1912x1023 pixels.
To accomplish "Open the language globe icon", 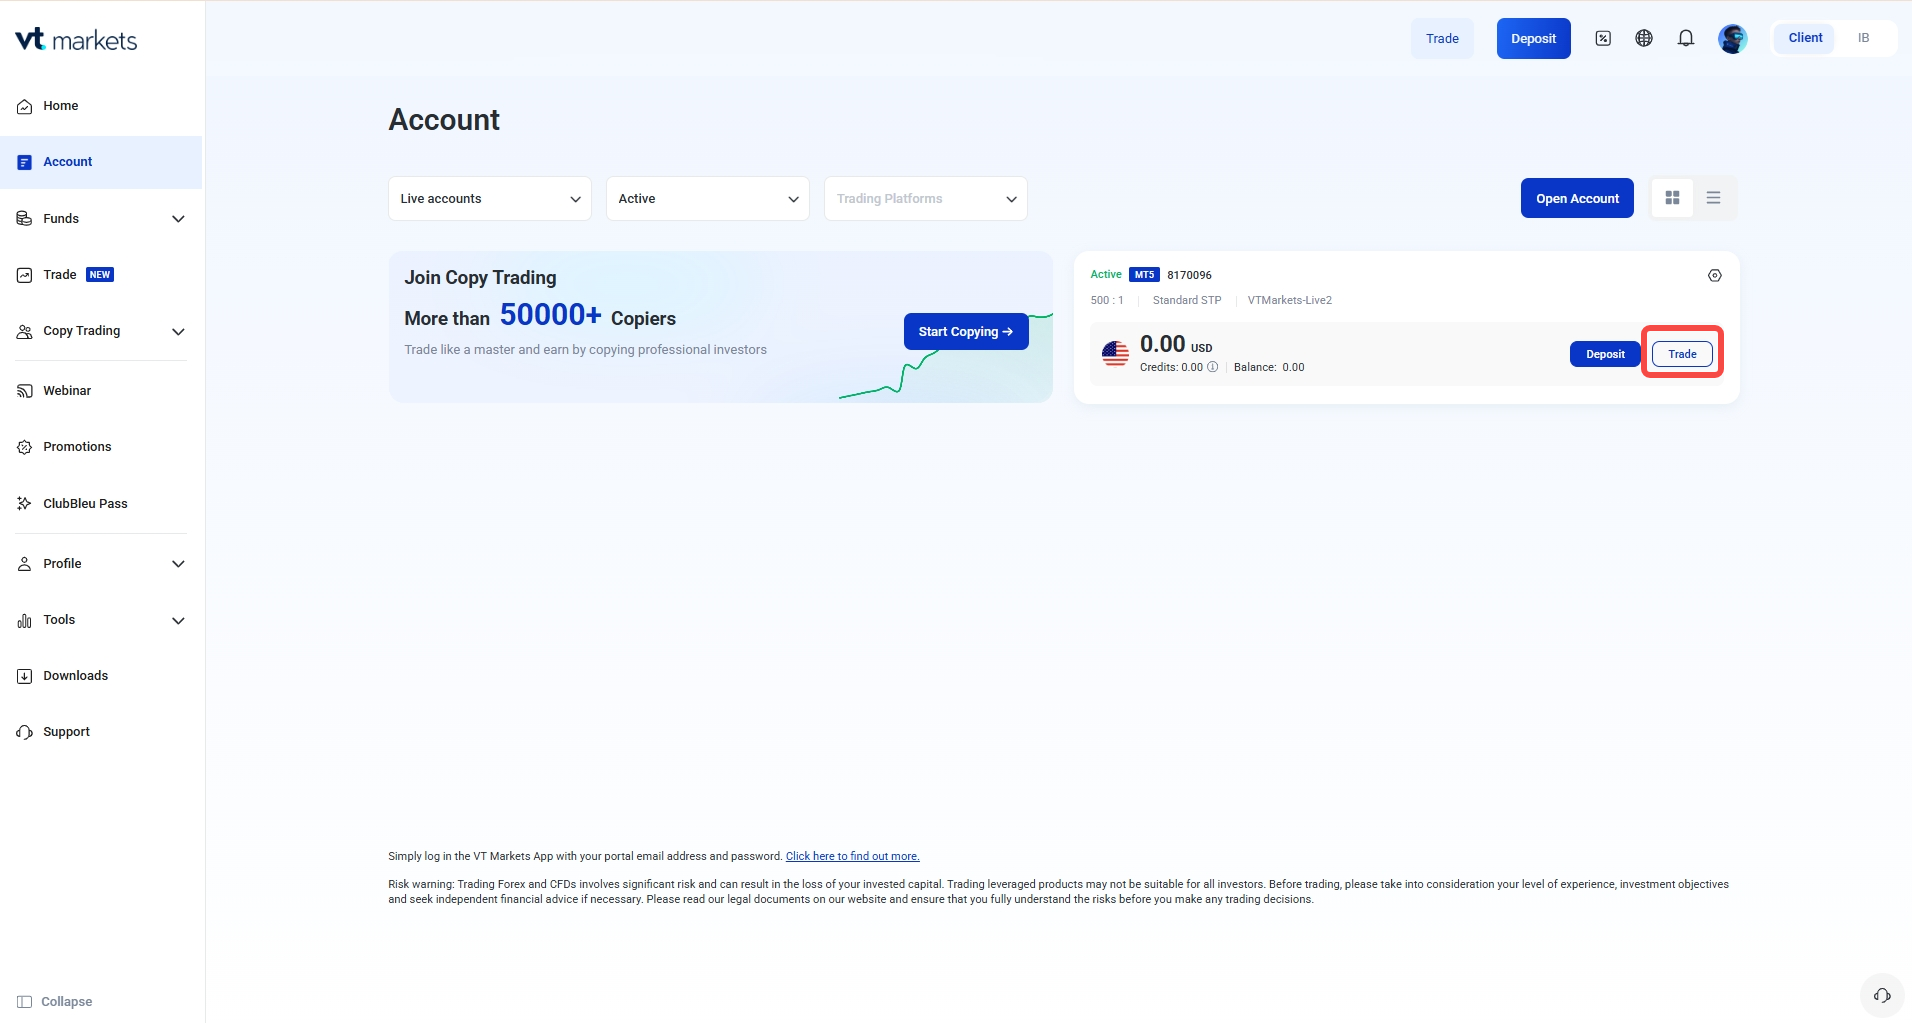I will point(1644,39).
